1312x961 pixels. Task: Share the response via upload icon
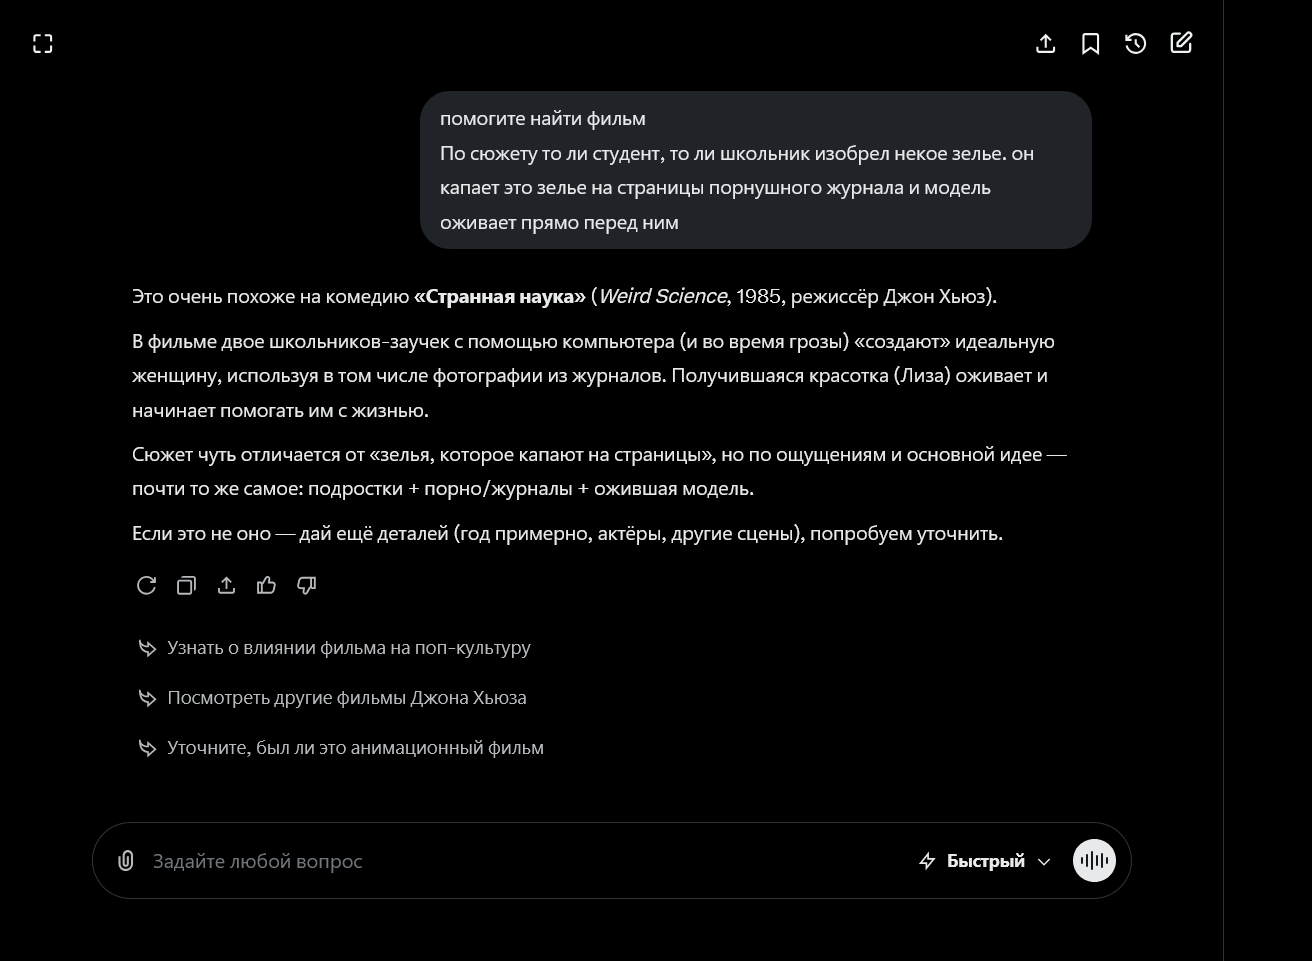pos(226,585)
